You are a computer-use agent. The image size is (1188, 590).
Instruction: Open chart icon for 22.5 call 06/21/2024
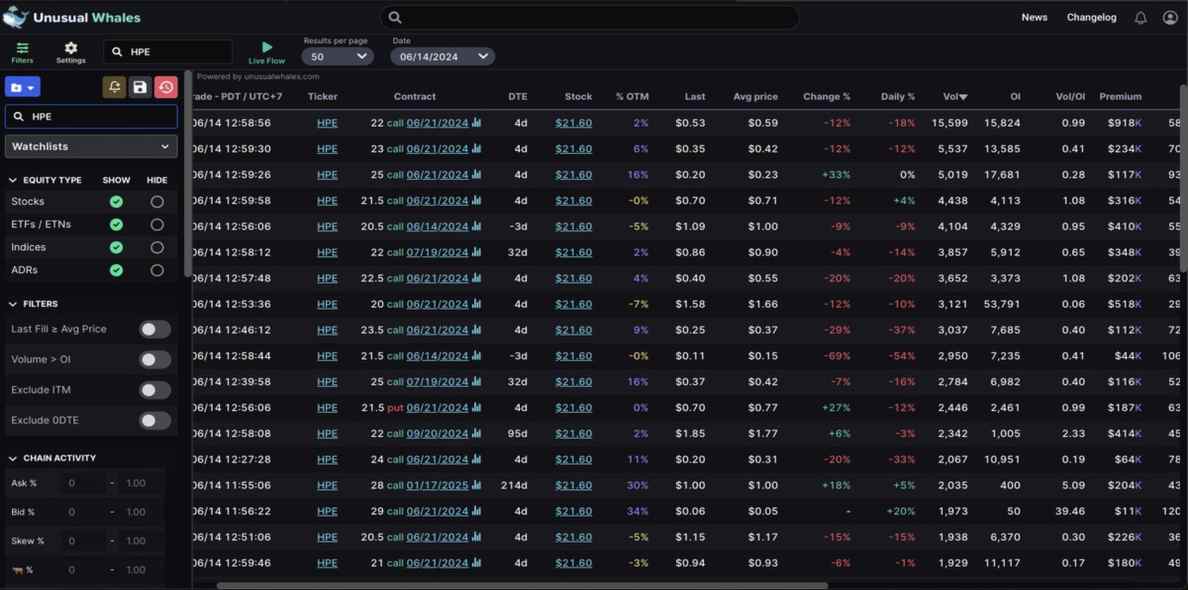click(477, 278)
